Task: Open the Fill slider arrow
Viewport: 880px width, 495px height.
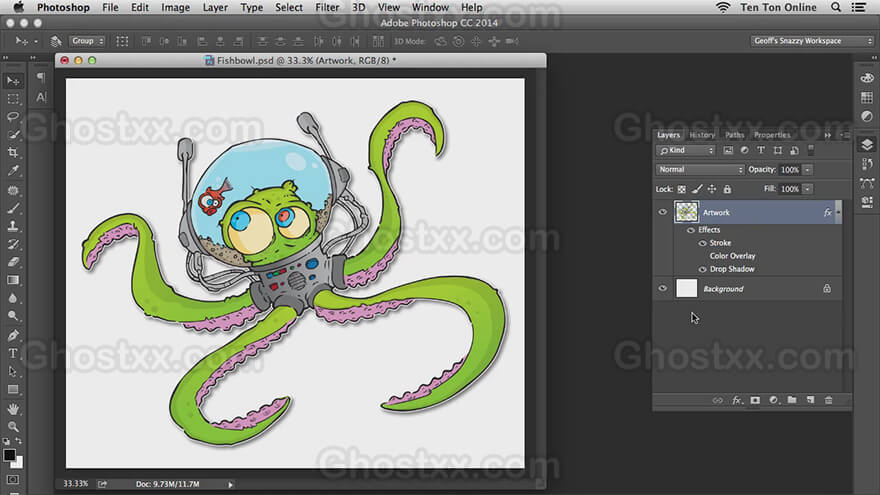Action: pyautogui.click(x=808, y=189)
